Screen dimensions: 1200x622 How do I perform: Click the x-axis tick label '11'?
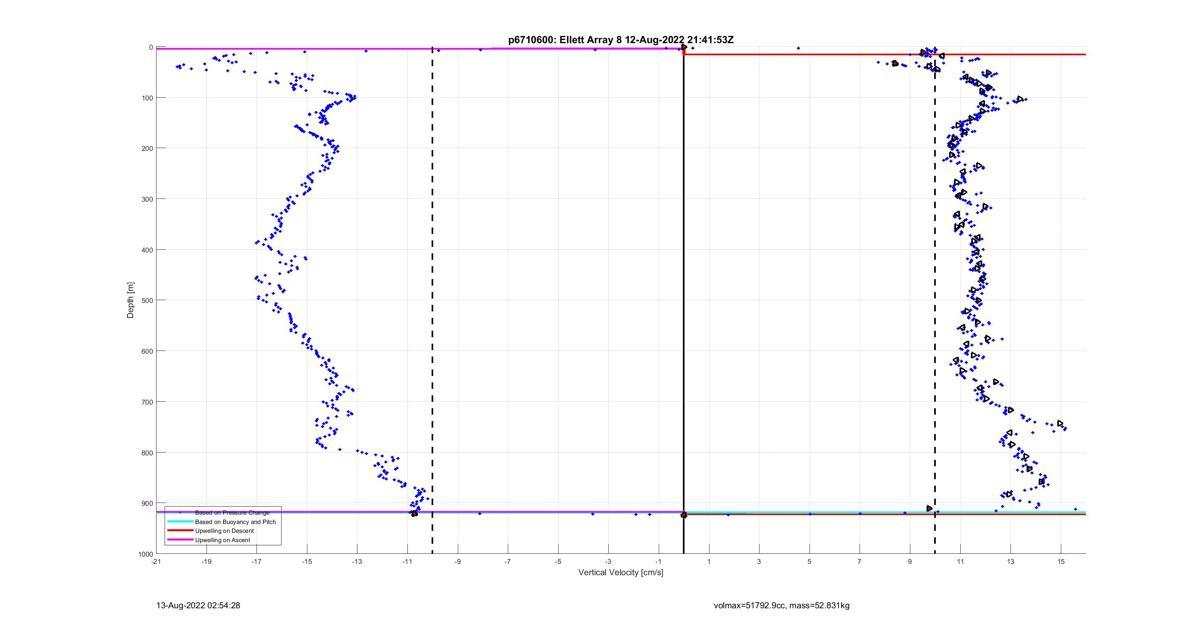960,561
